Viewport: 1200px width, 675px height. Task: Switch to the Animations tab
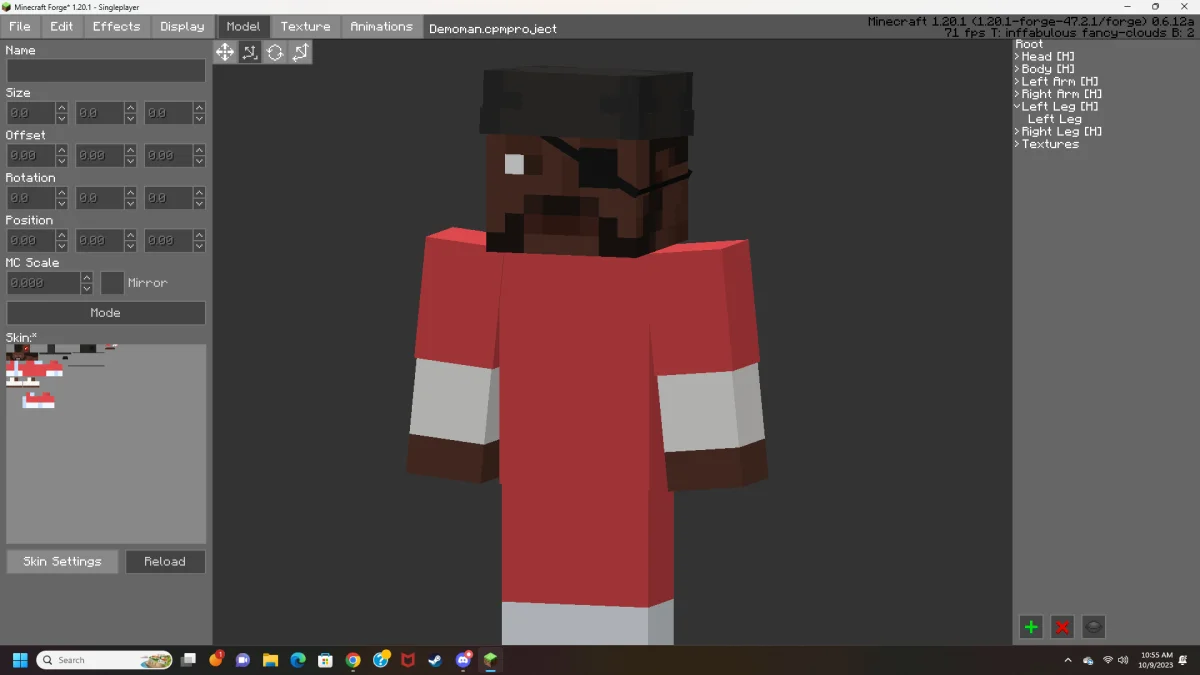[381, 26]
